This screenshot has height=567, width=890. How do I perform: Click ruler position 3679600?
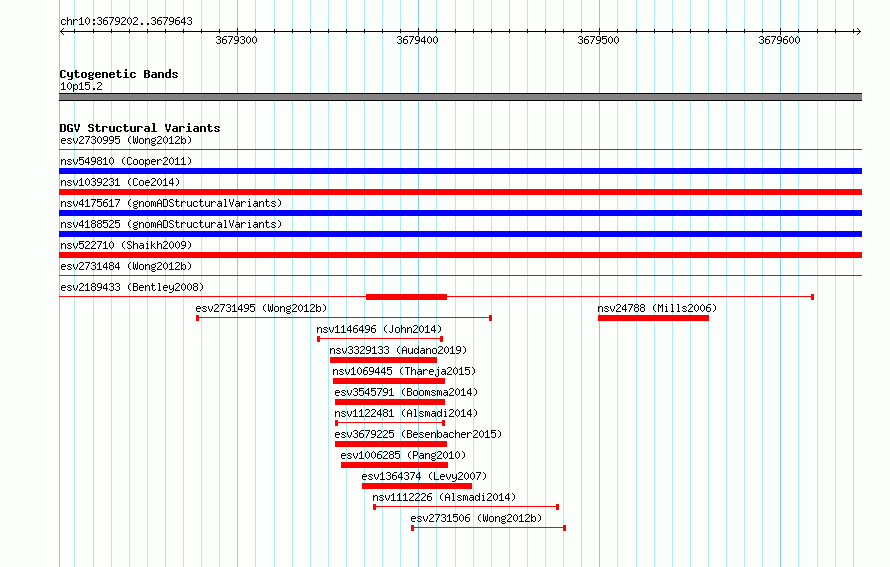pos(780,40)
